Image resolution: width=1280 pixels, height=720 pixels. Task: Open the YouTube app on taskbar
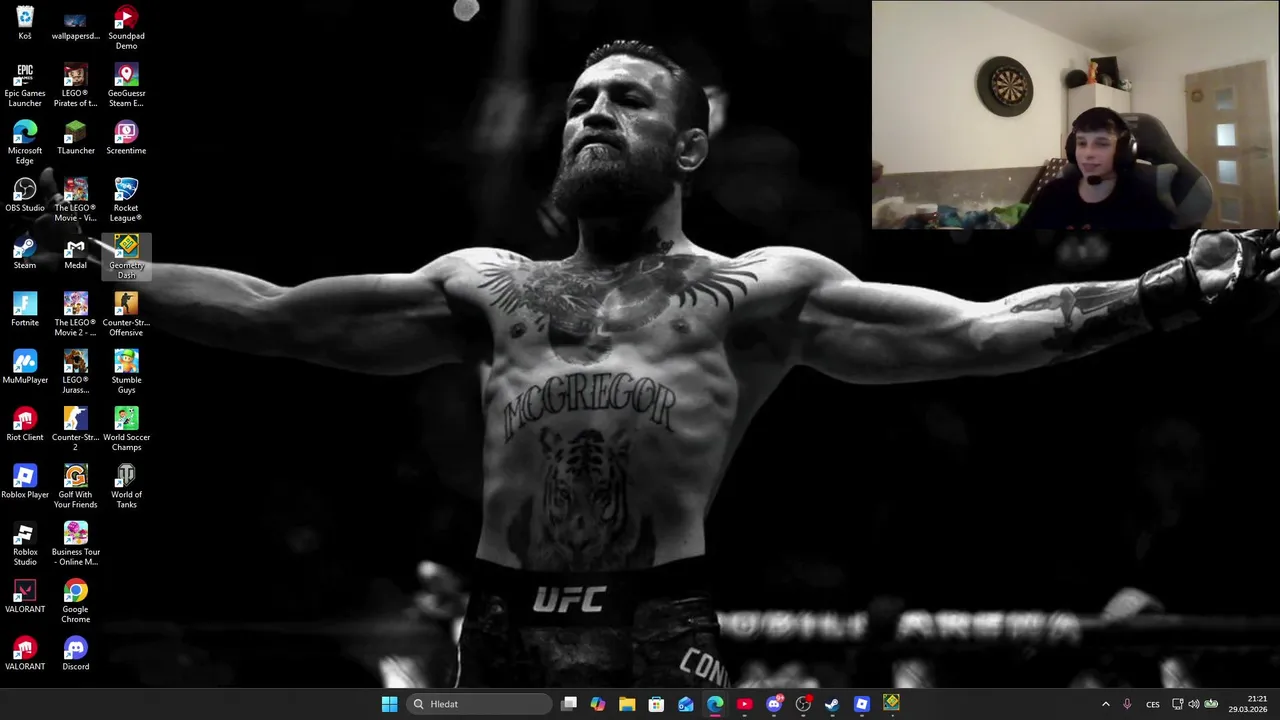[744, 704]
